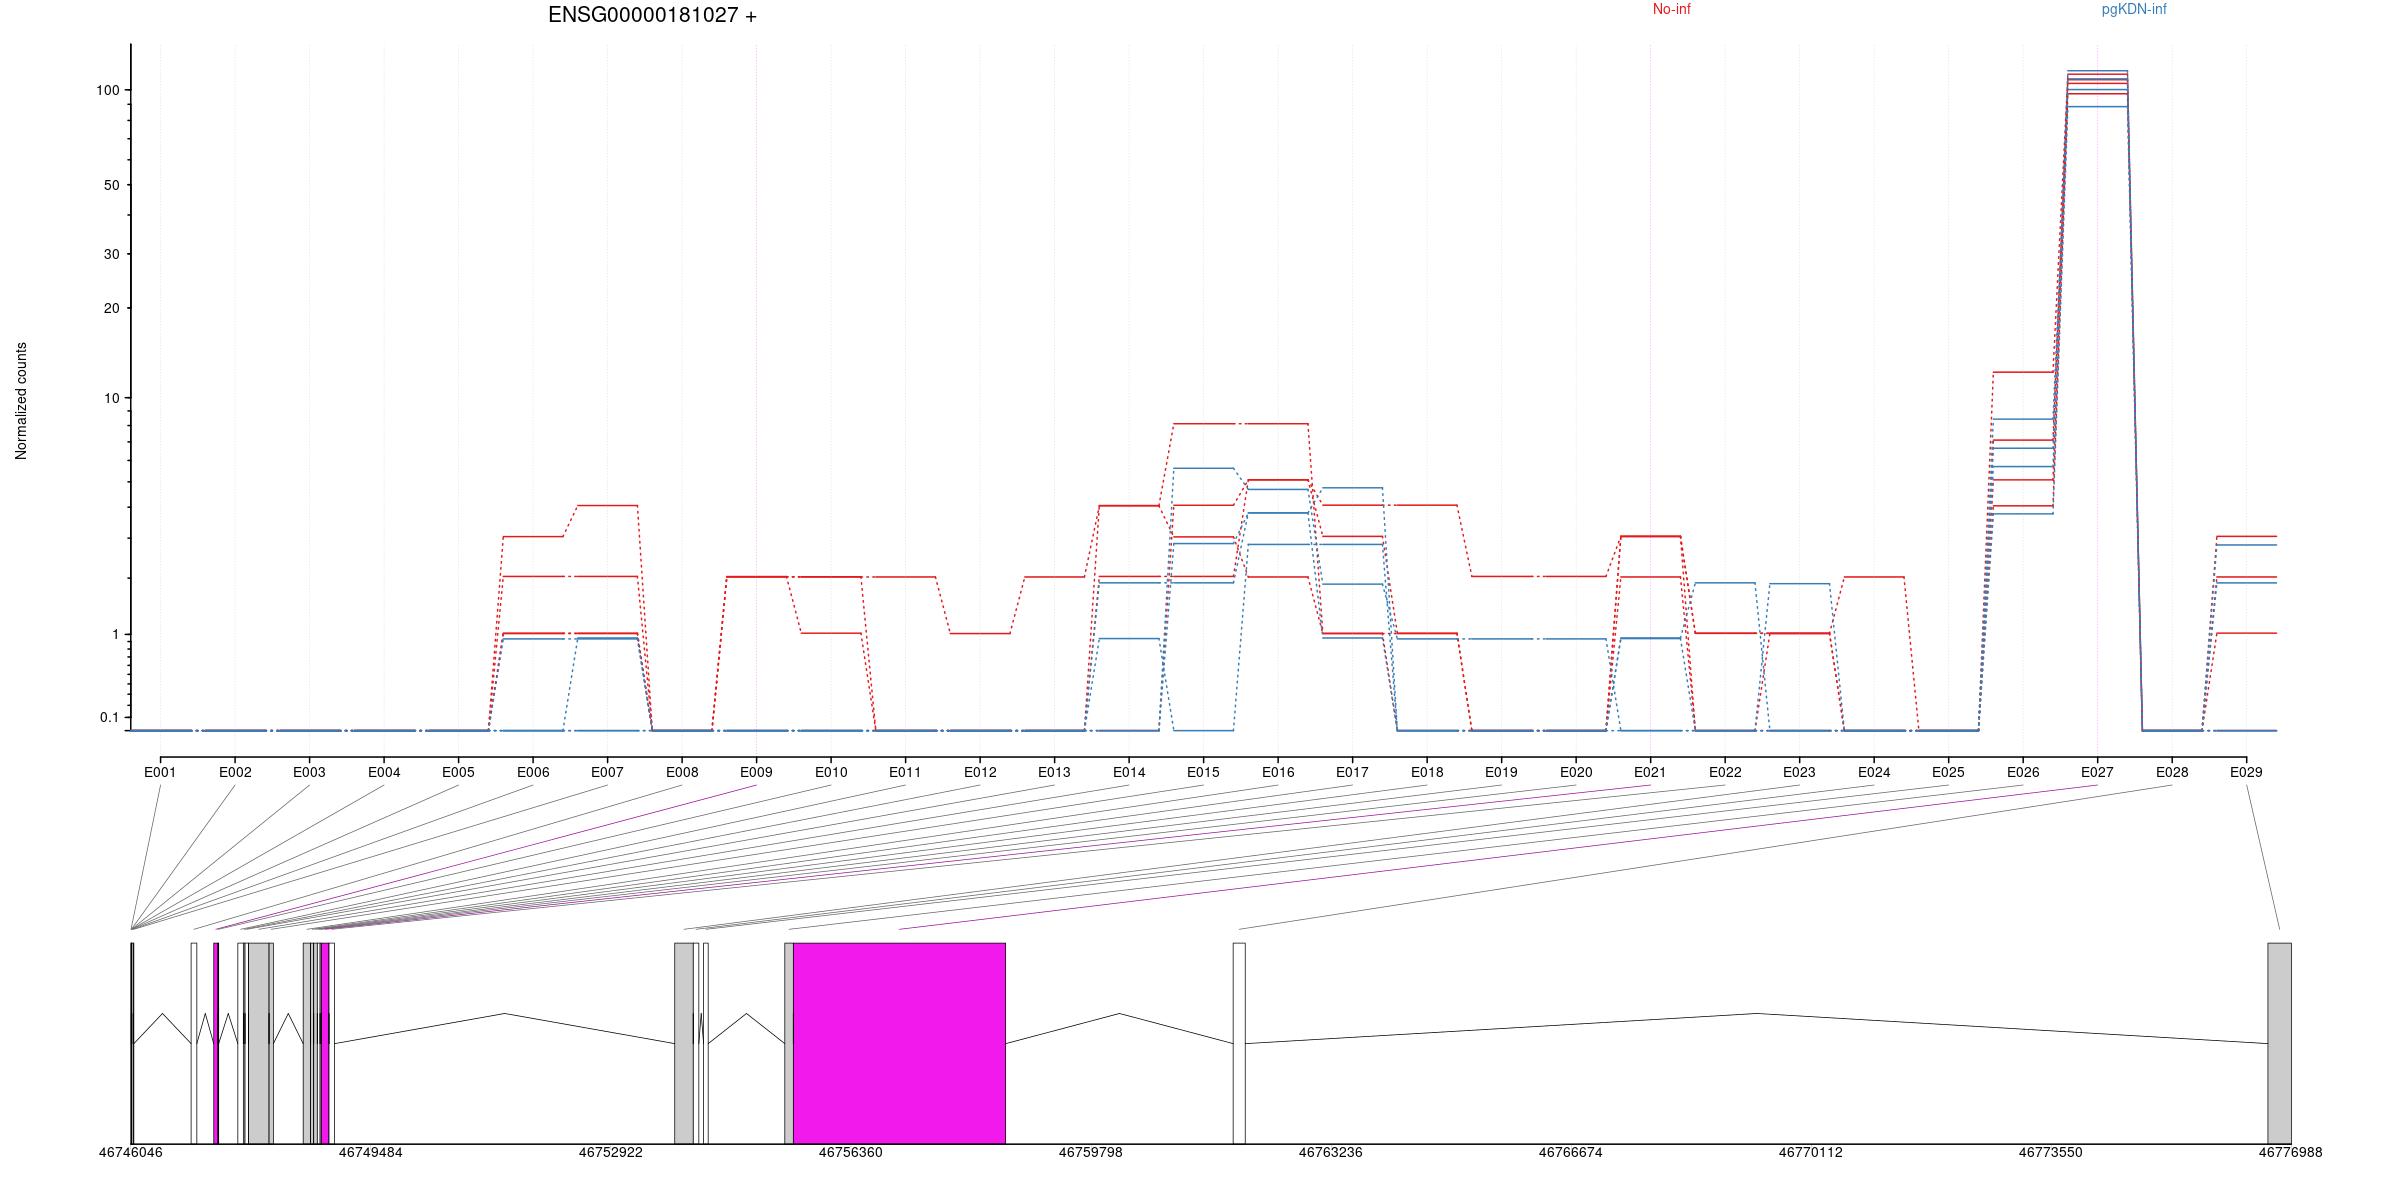Click exon label E028
This screenshot has height=1200, width=2400.
coord(2172,772)
